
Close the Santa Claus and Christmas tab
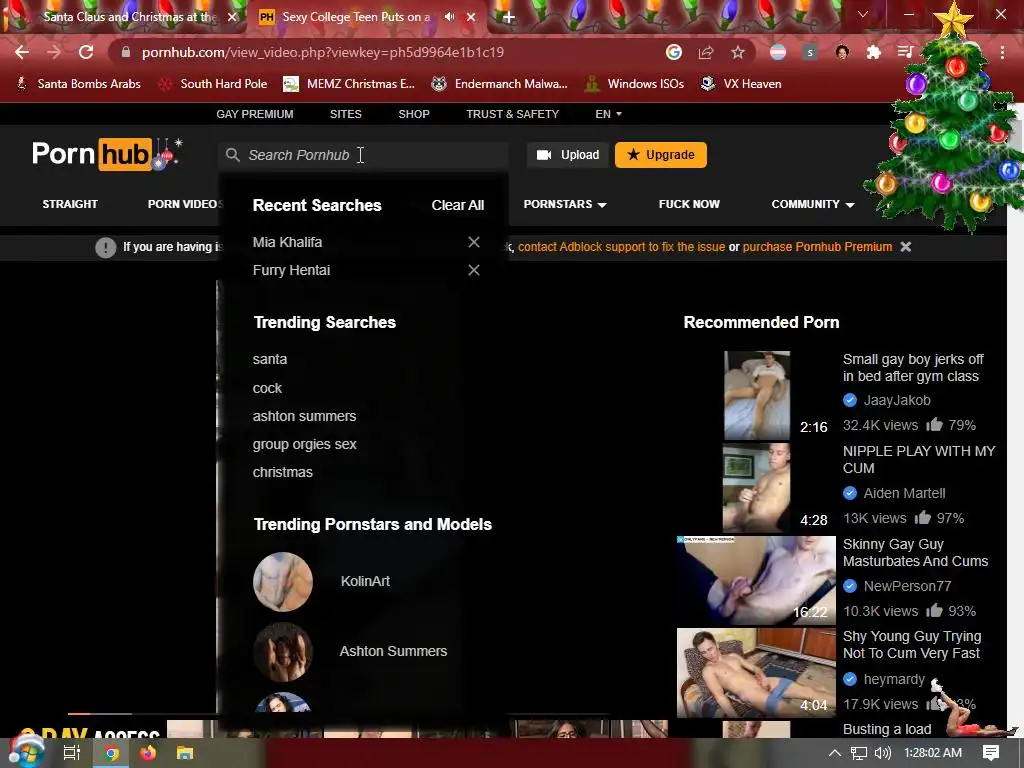click(x=232, y=17)
